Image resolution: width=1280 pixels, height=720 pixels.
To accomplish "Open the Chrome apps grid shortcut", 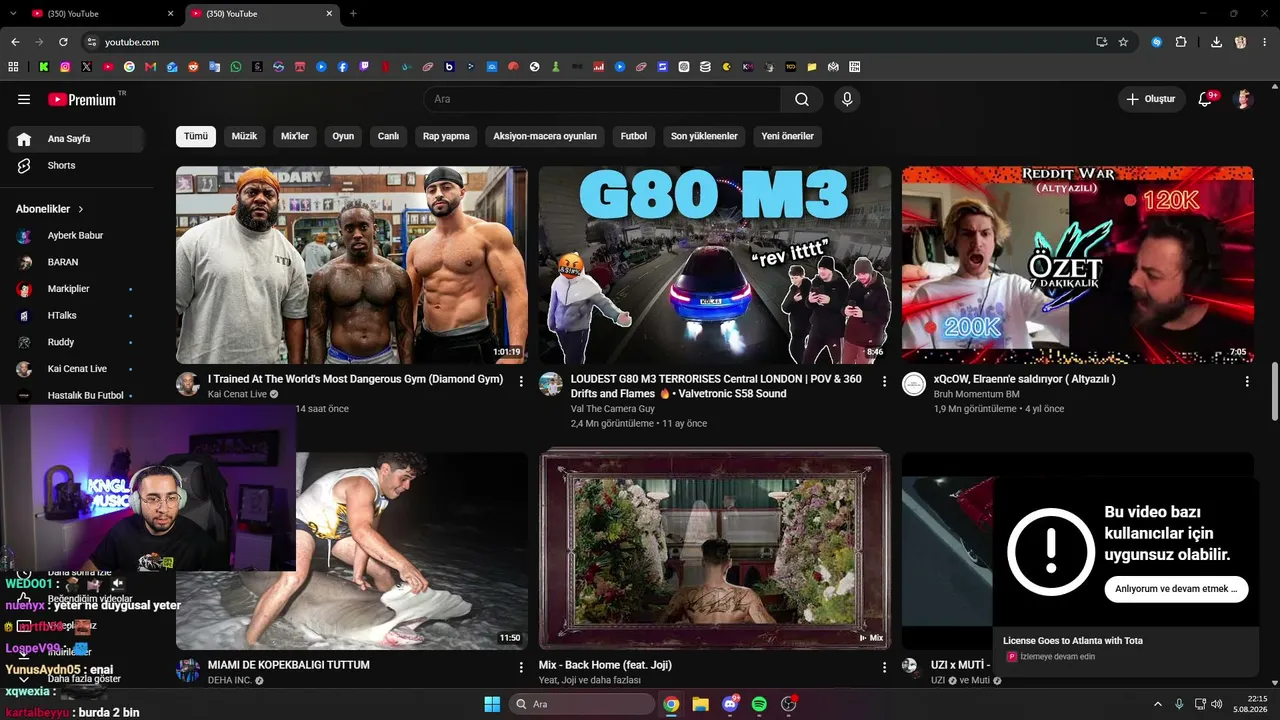I will pyautogui.click(x=13, y=67).
